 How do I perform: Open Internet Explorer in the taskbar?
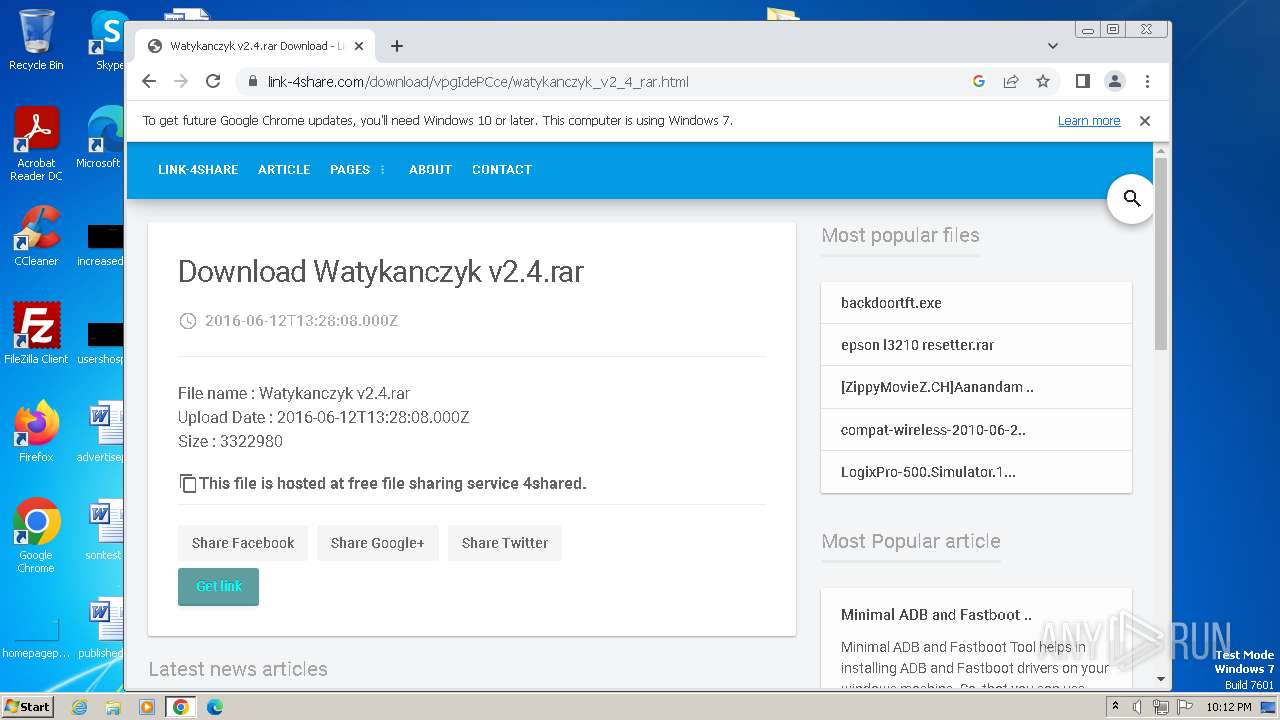[x=79, y=707]
